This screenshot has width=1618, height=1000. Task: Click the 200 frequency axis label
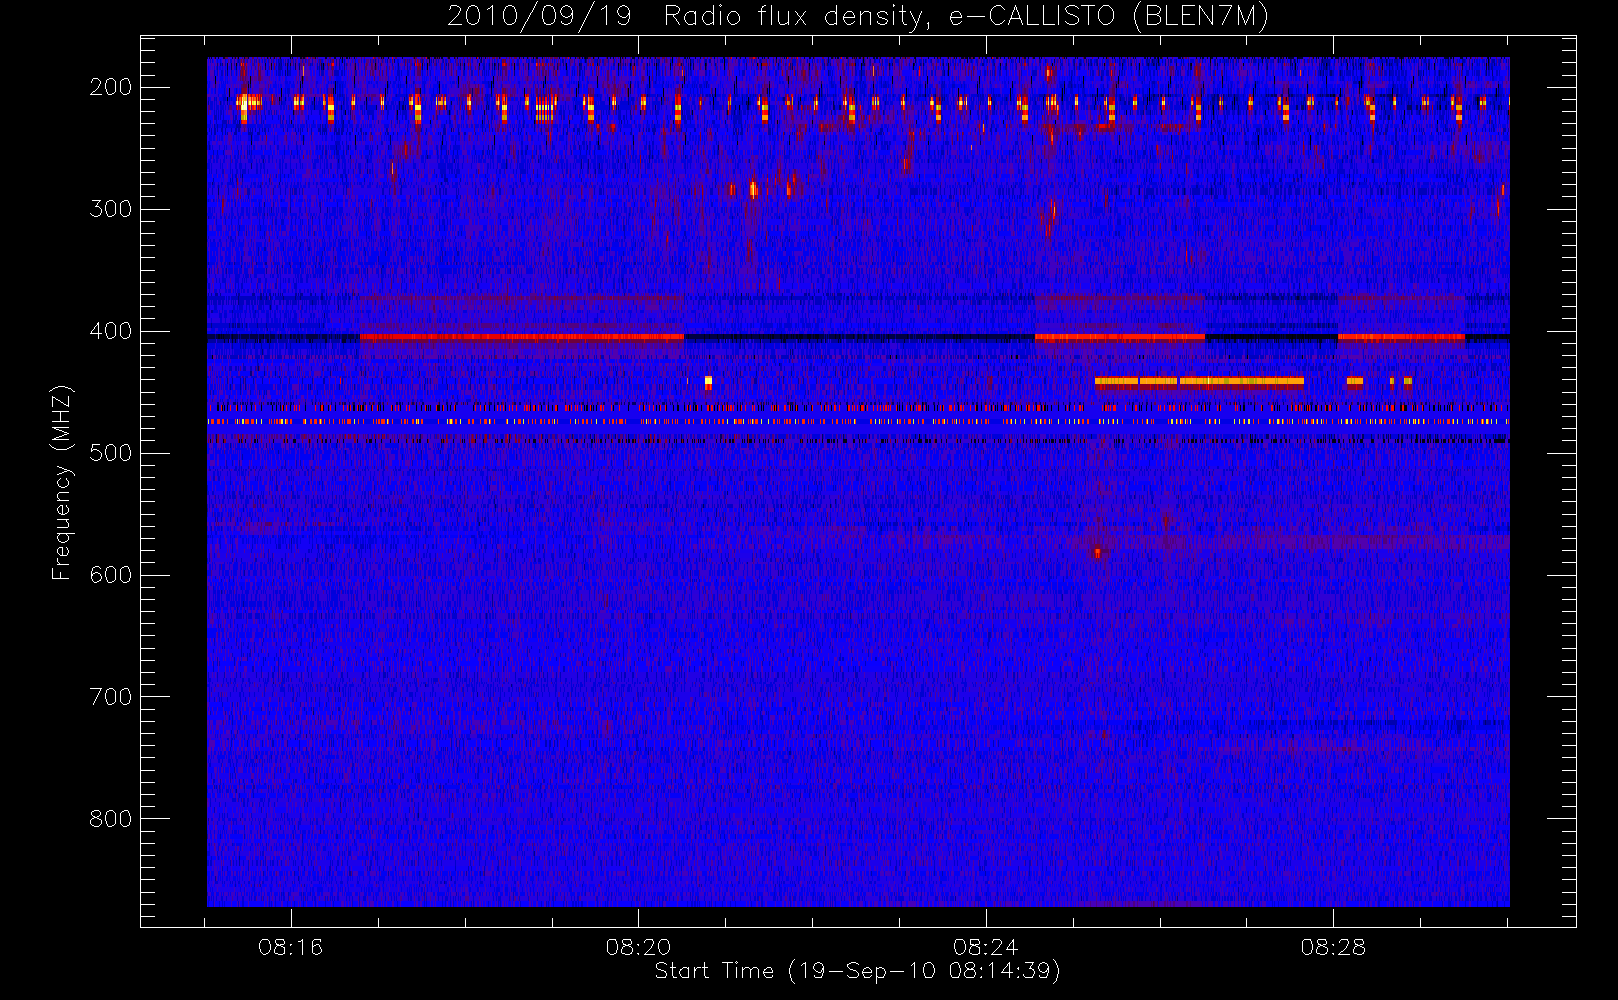pos(111,87)
